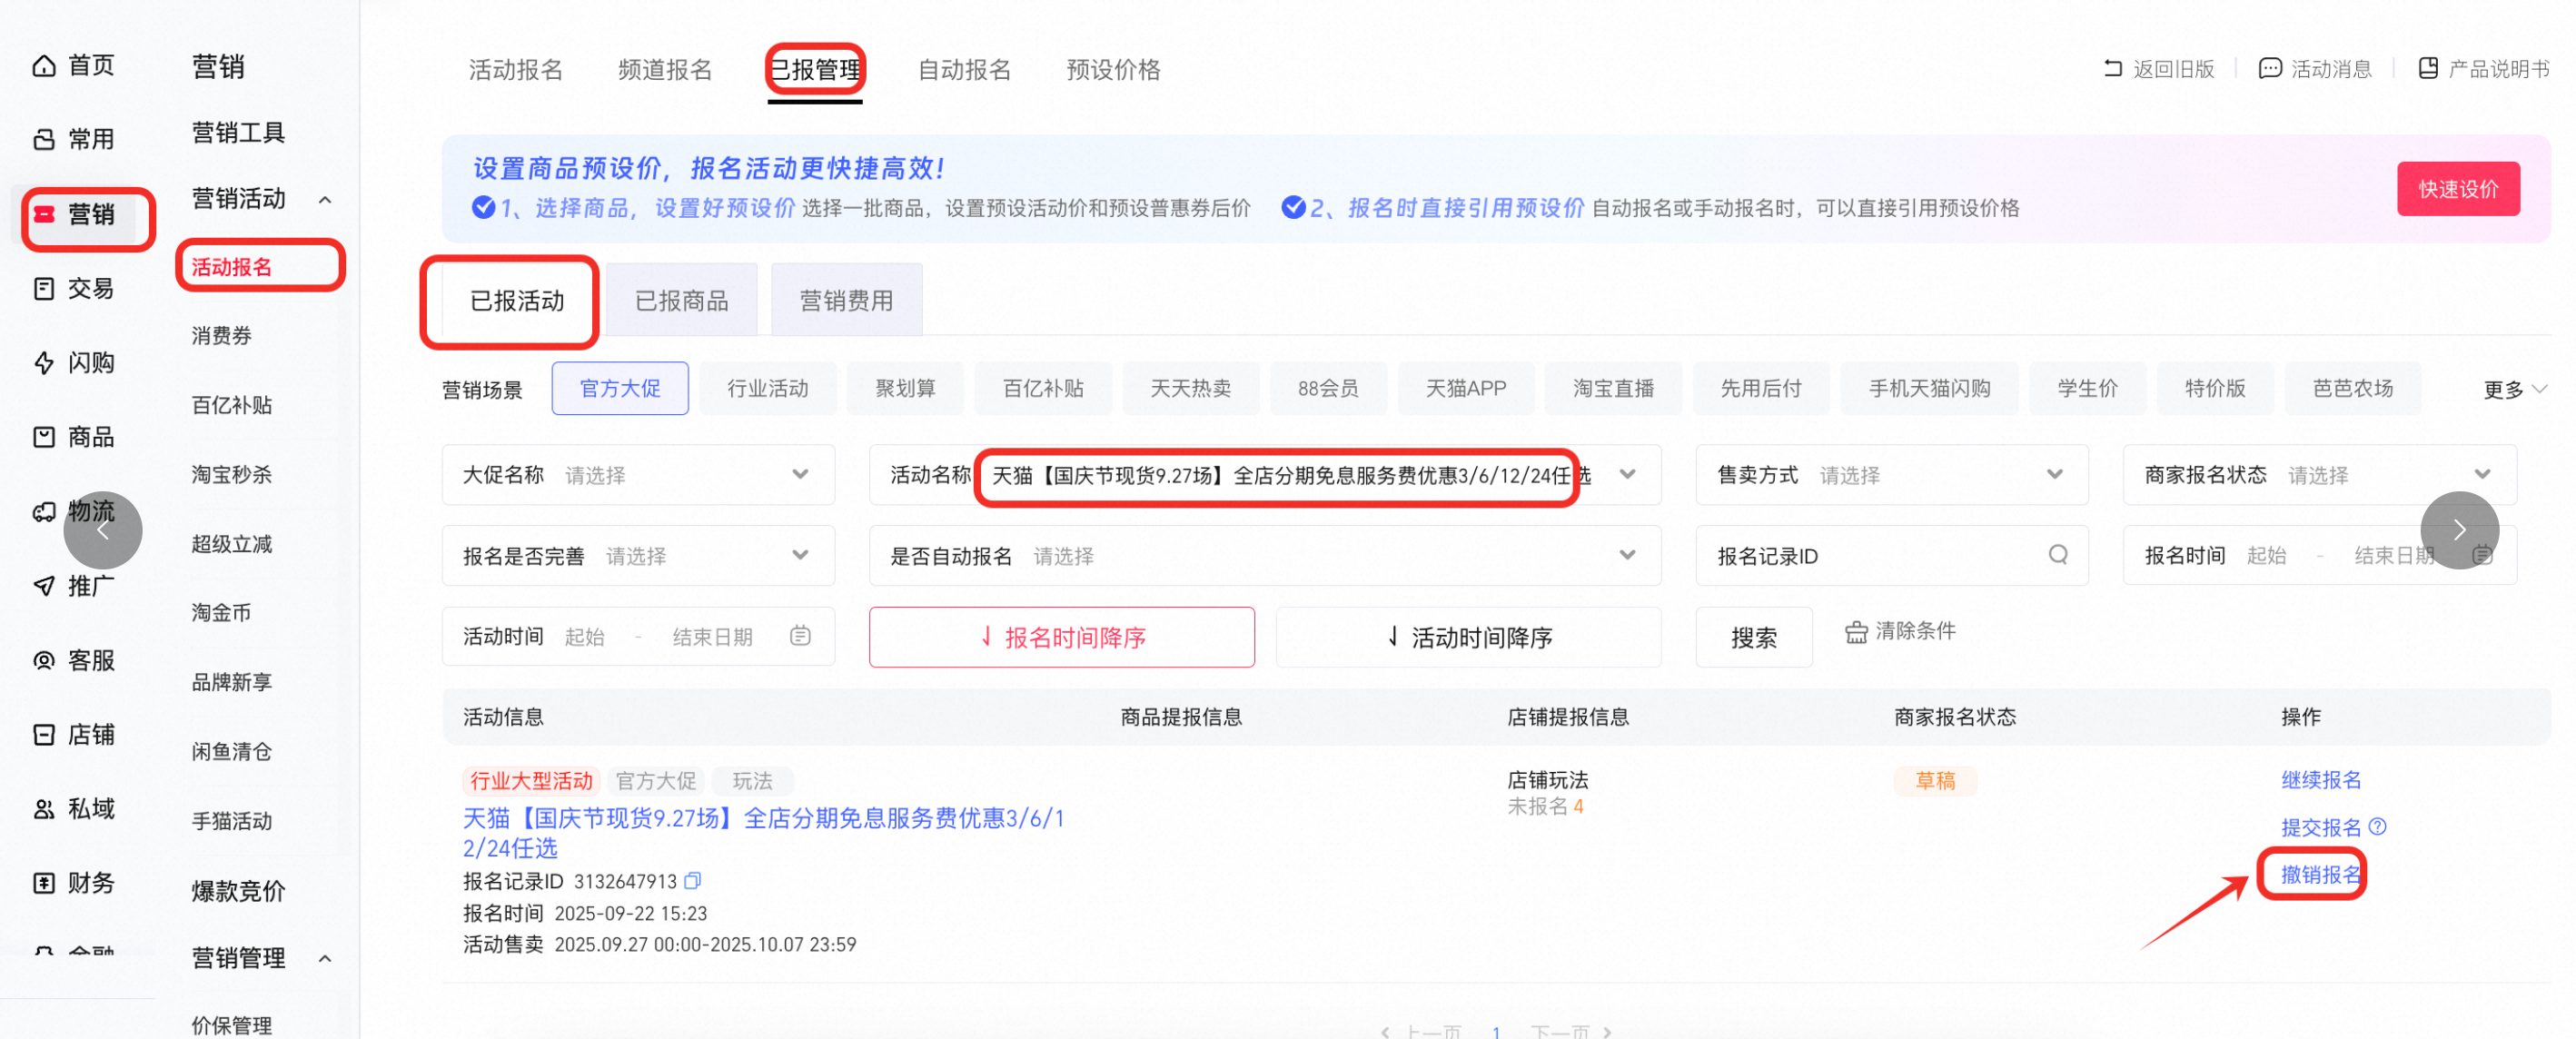Screen dimensions: 2576x1039
Task: Click the 快速设价 button
Action: [x=2458, y=189]
